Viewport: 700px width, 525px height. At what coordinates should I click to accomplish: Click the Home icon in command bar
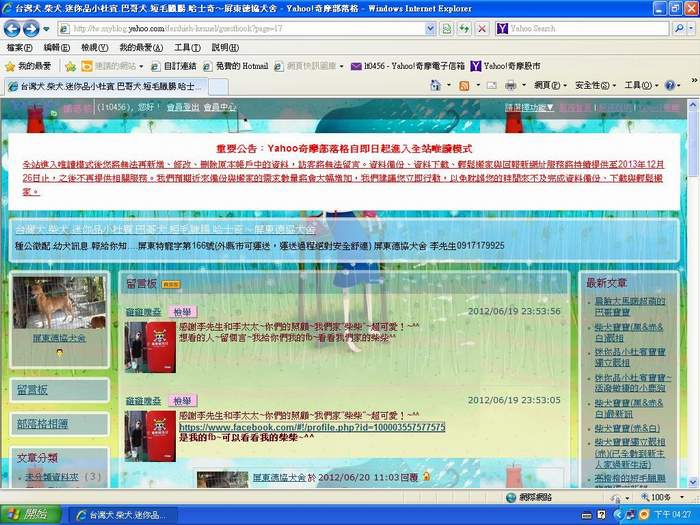pyautogui.click(x=435, y=85)
